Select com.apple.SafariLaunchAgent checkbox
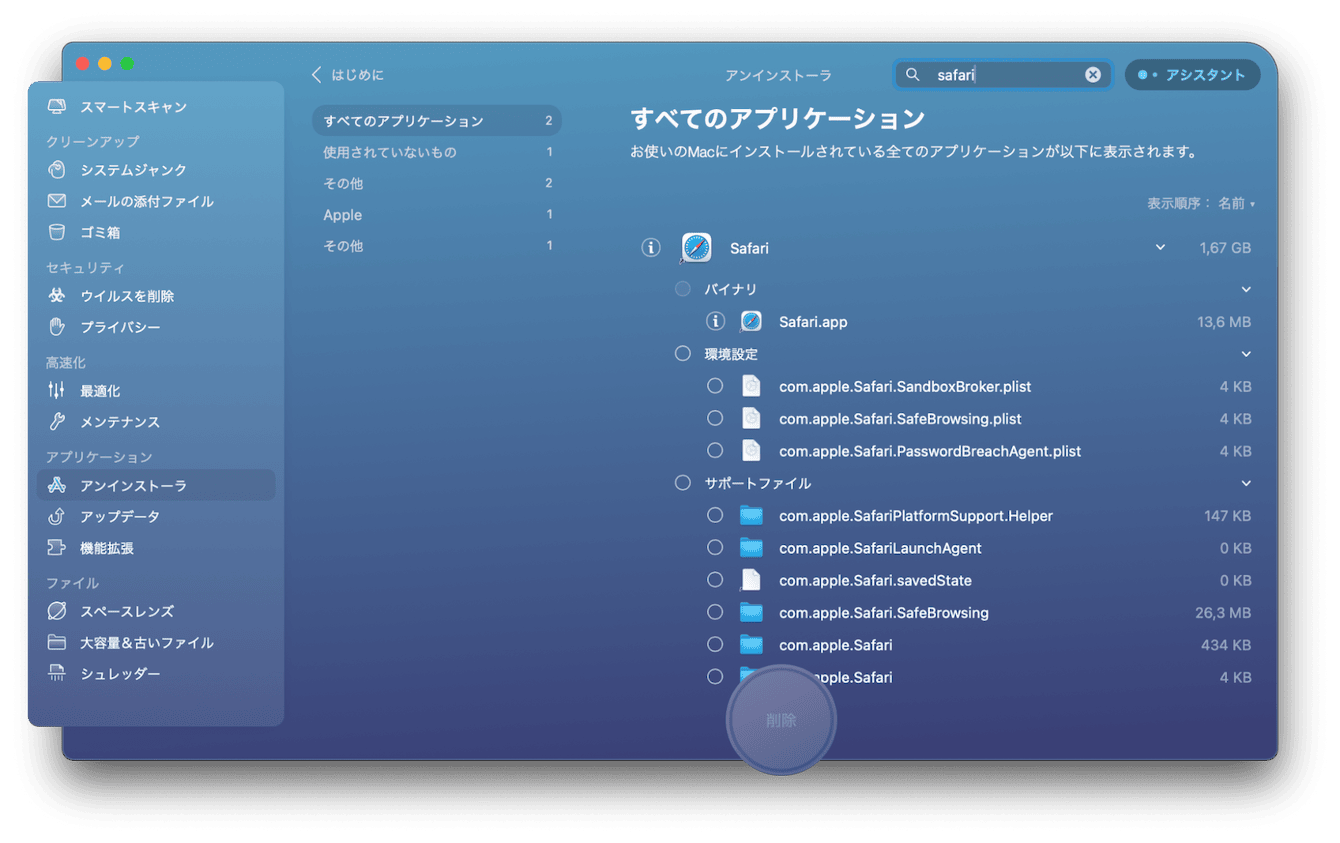The image size is (1340, 843). coord(715,548)
